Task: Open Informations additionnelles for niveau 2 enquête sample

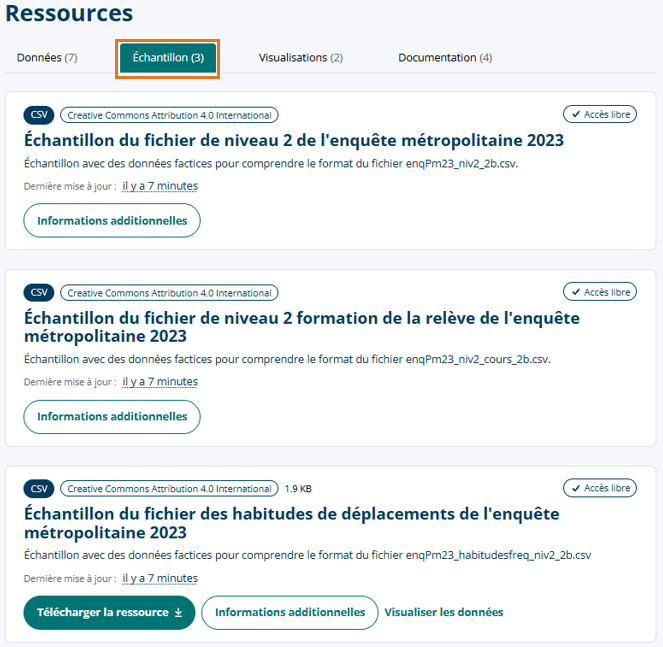Action: pyautogui.click(x=112, y=221)
